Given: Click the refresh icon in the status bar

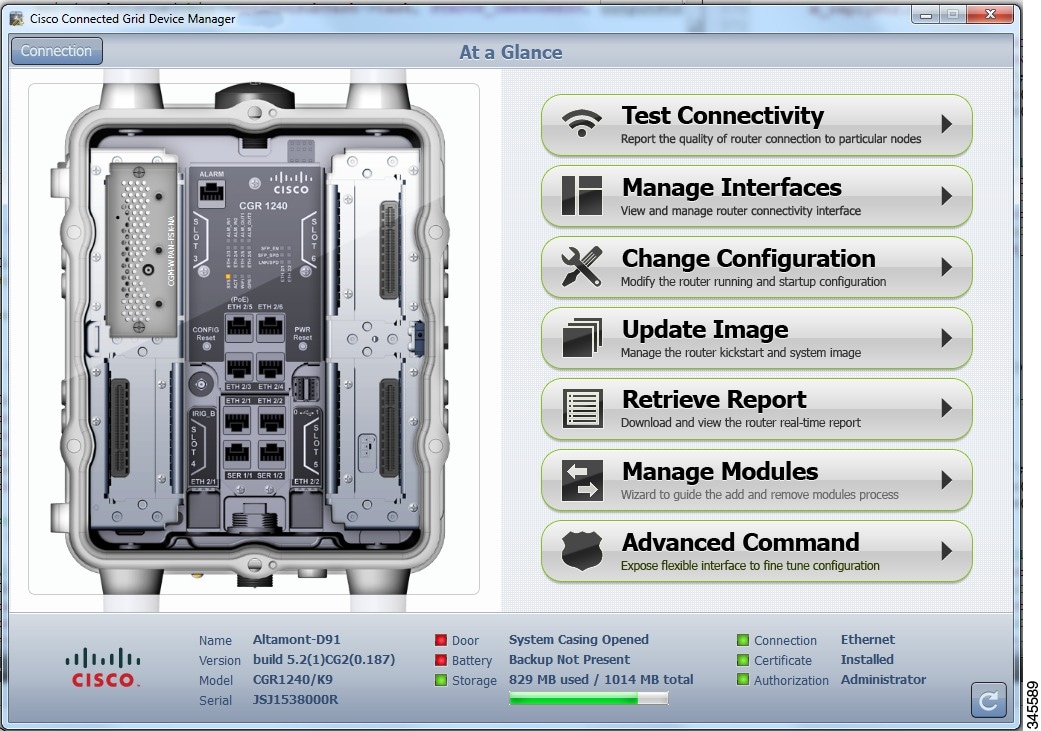Looking at the screenshot, I should coord(989,700).
